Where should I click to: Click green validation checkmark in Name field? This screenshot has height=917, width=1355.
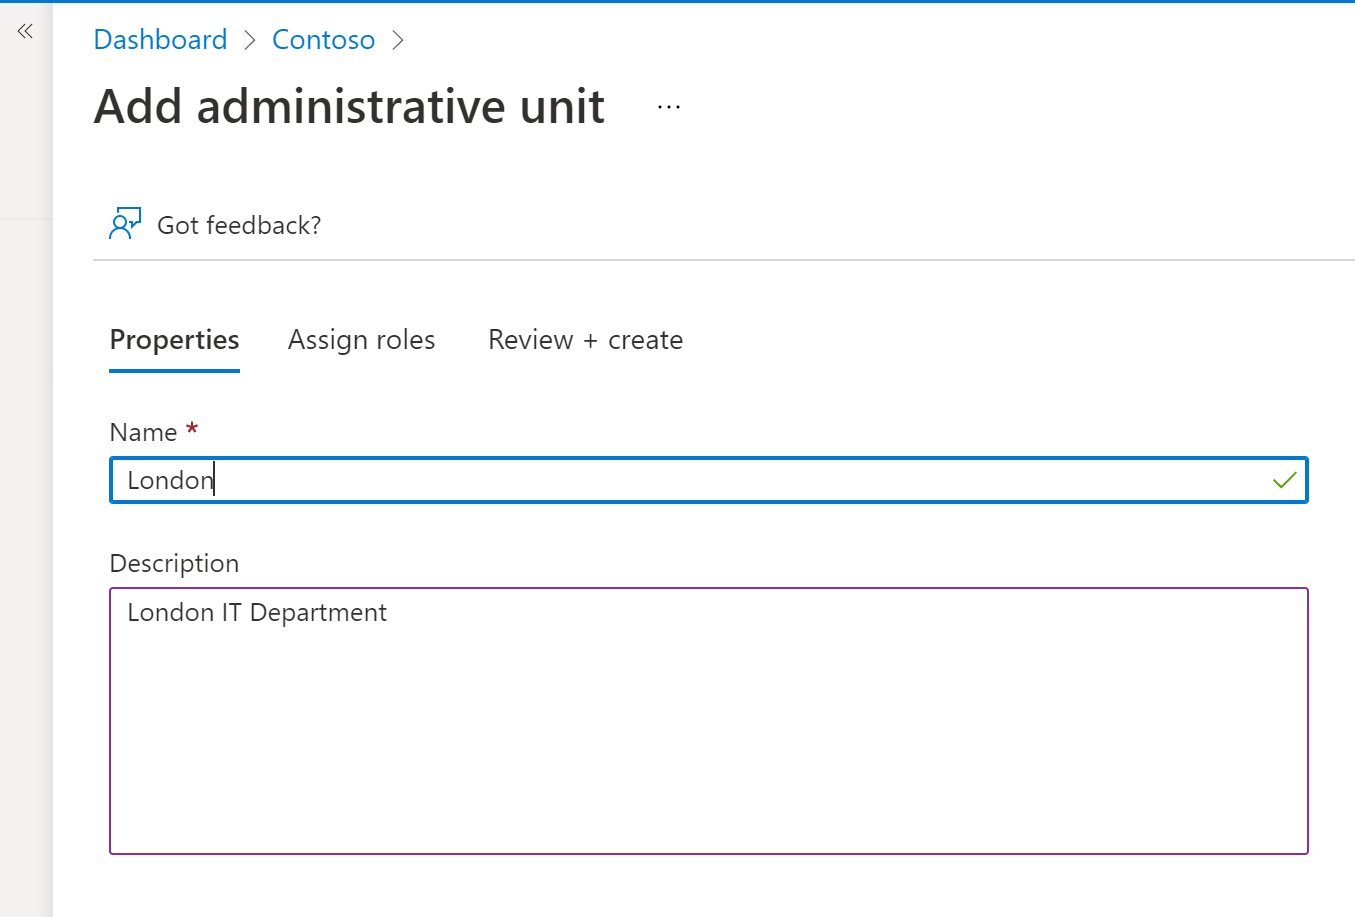[1284, 480]
